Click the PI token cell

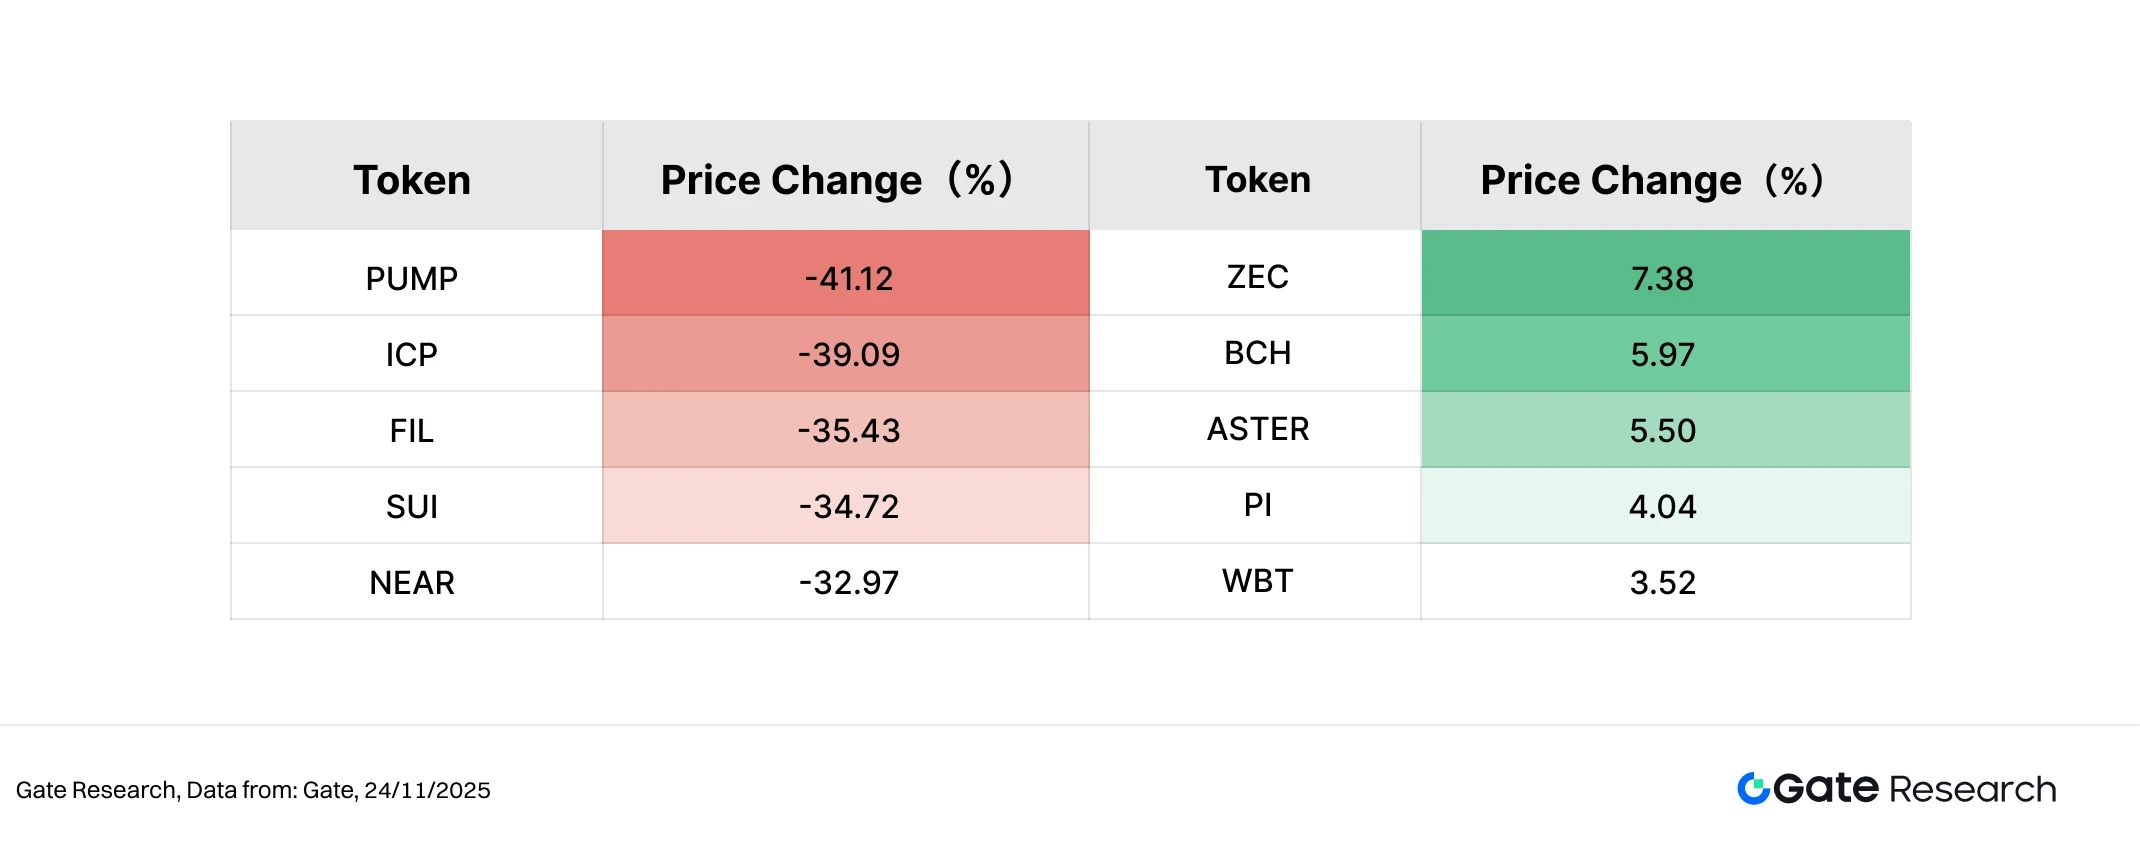pyautogui.click(x=1257, y=505)
